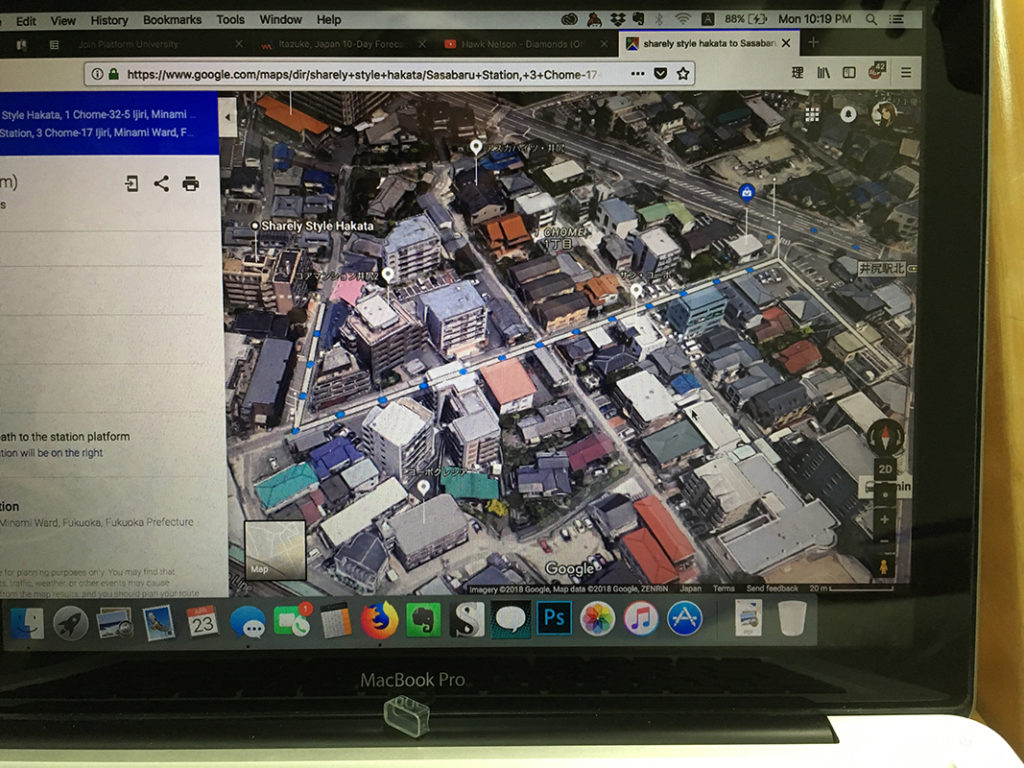Click the Adblock extension with 42 badge
This screenshot has width=1024, height=768.
click(876, 71)
